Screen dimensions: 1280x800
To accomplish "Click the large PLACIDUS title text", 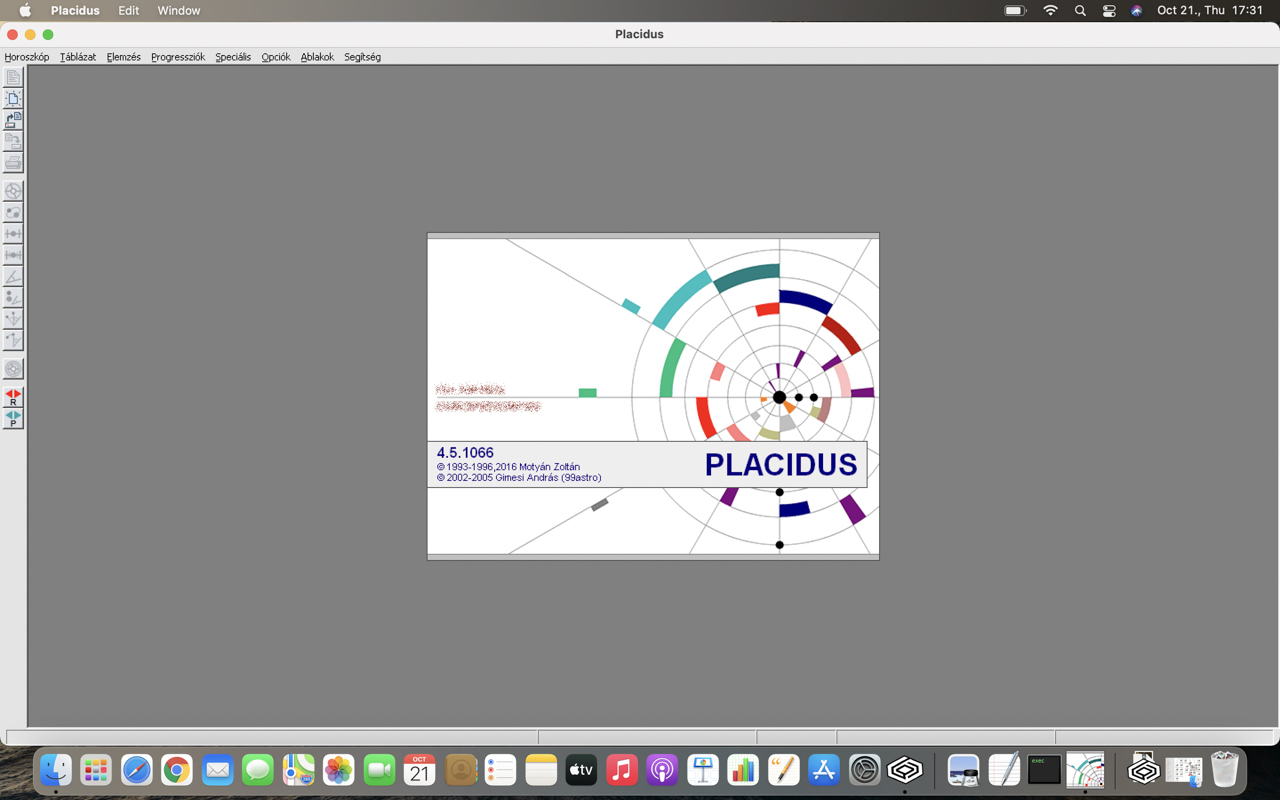I will tap(781, 465).
